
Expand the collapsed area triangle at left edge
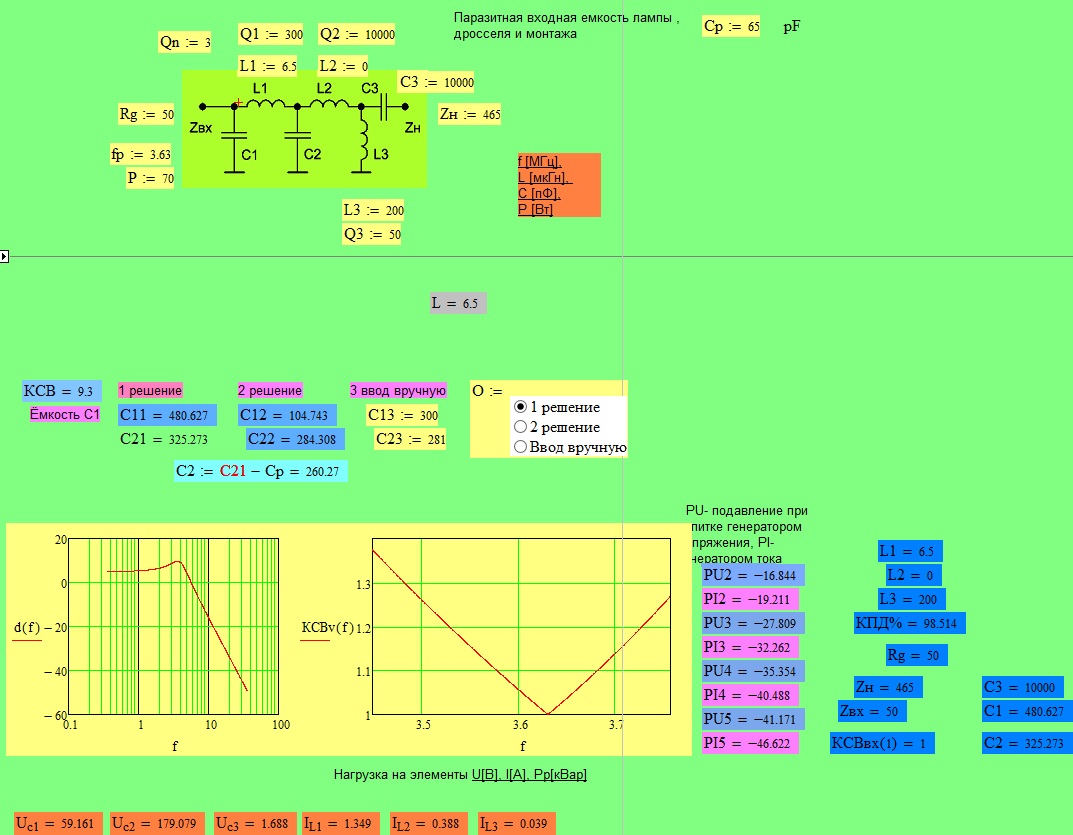4,257
